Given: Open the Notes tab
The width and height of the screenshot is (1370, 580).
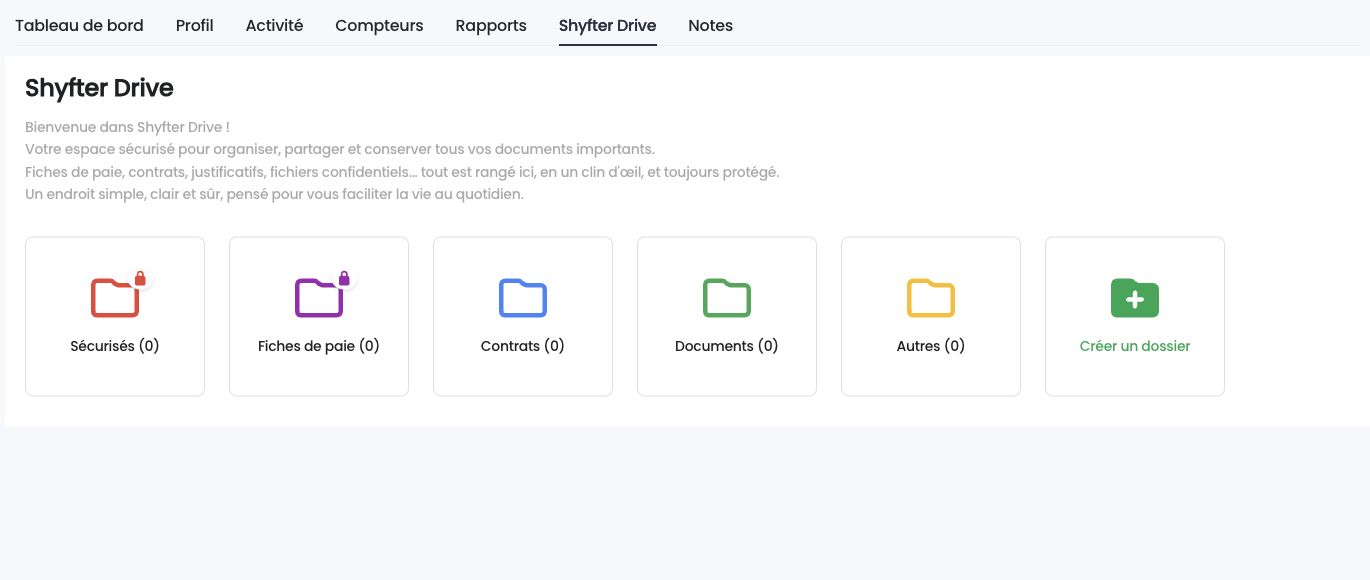Looking at the screenshot, I should [711, 26].
